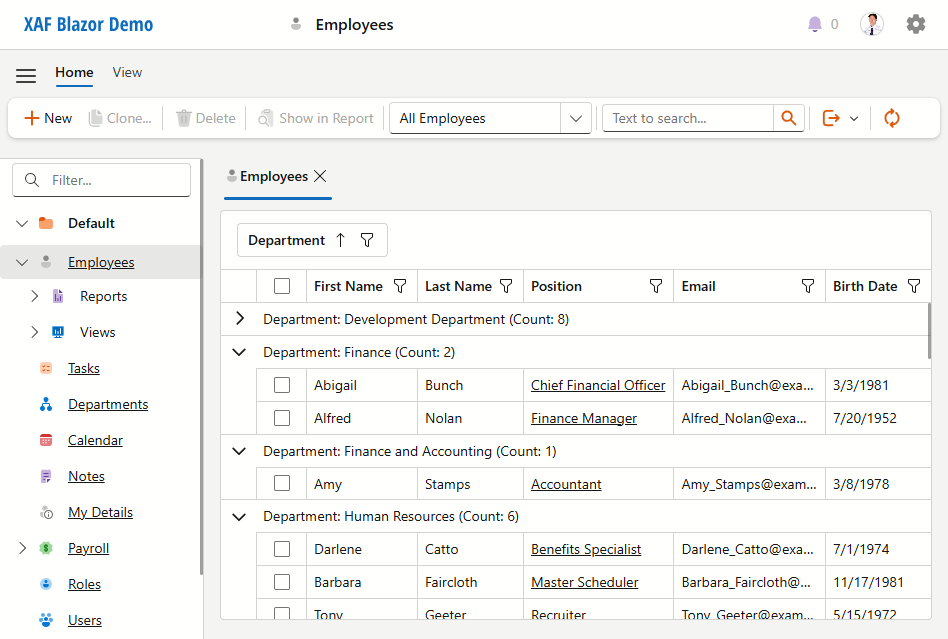Open the user avatar profile menu

pyautogui.click(x=872, y=24)
